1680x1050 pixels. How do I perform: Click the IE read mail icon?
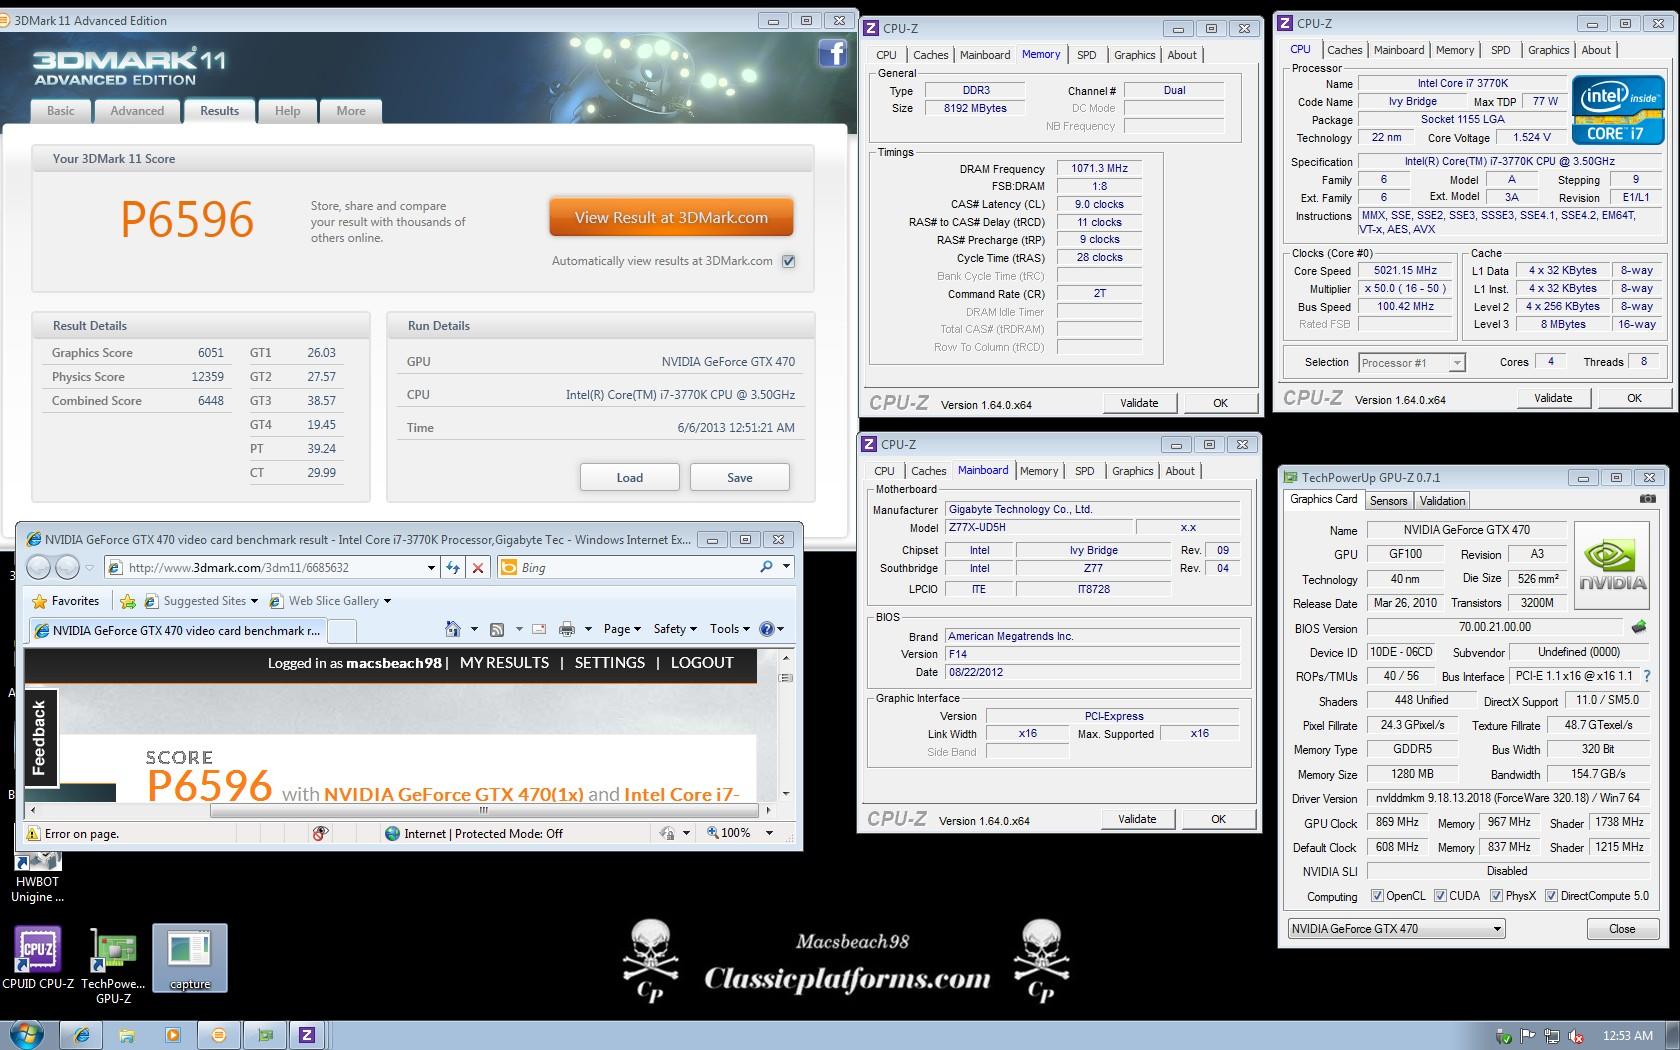(x=539, y=629)
